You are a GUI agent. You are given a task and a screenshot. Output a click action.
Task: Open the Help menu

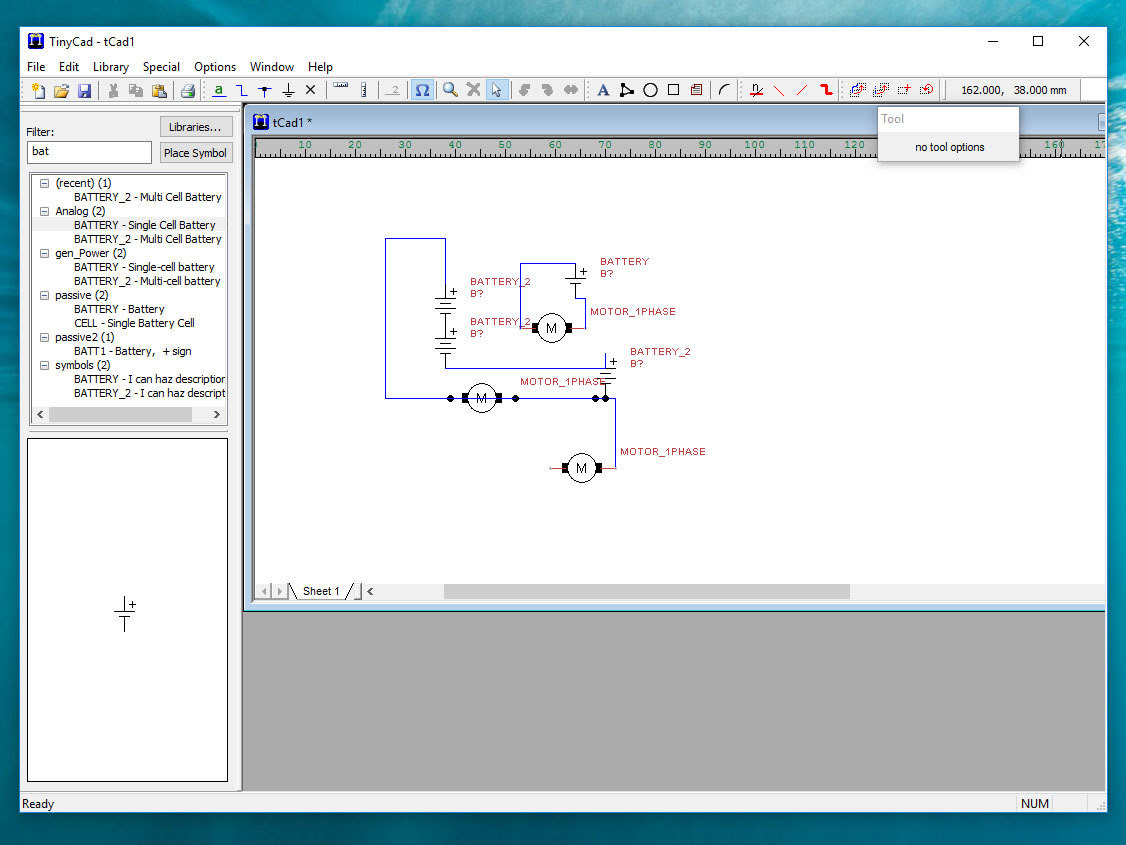[x=320, y=67]
